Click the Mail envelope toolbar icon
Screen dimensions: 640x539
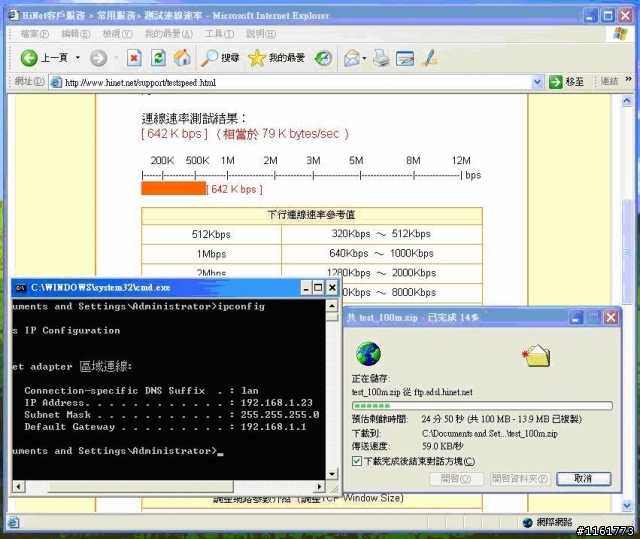351,58
